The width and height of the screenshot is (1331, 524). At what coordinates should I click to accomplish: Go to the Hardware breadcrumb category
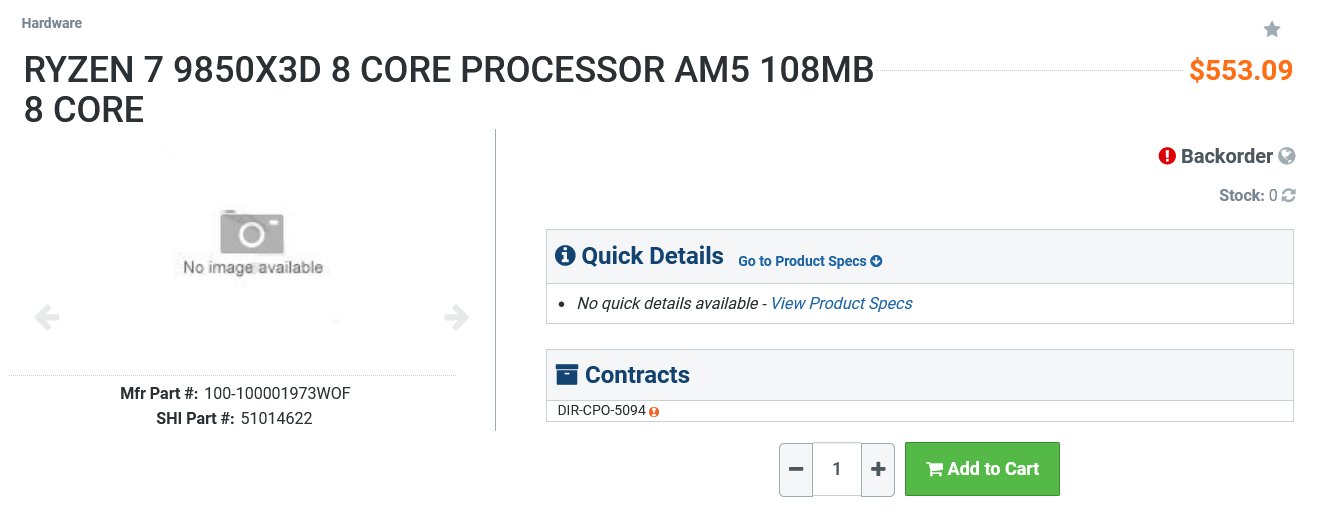point(52,23)
